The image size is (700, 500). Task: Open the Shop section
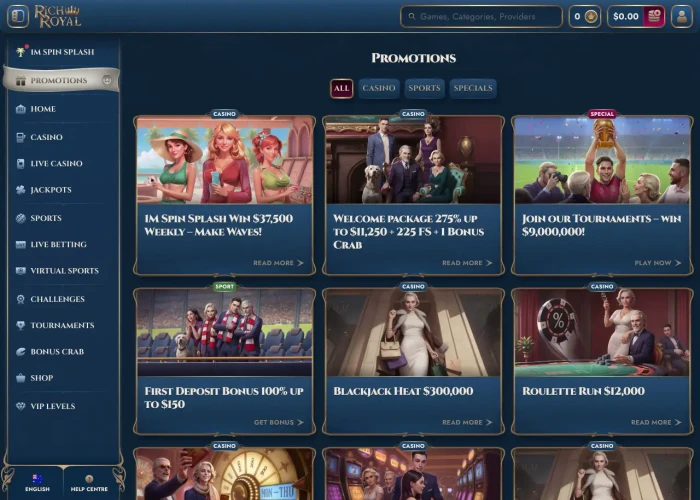click(41, 378)
